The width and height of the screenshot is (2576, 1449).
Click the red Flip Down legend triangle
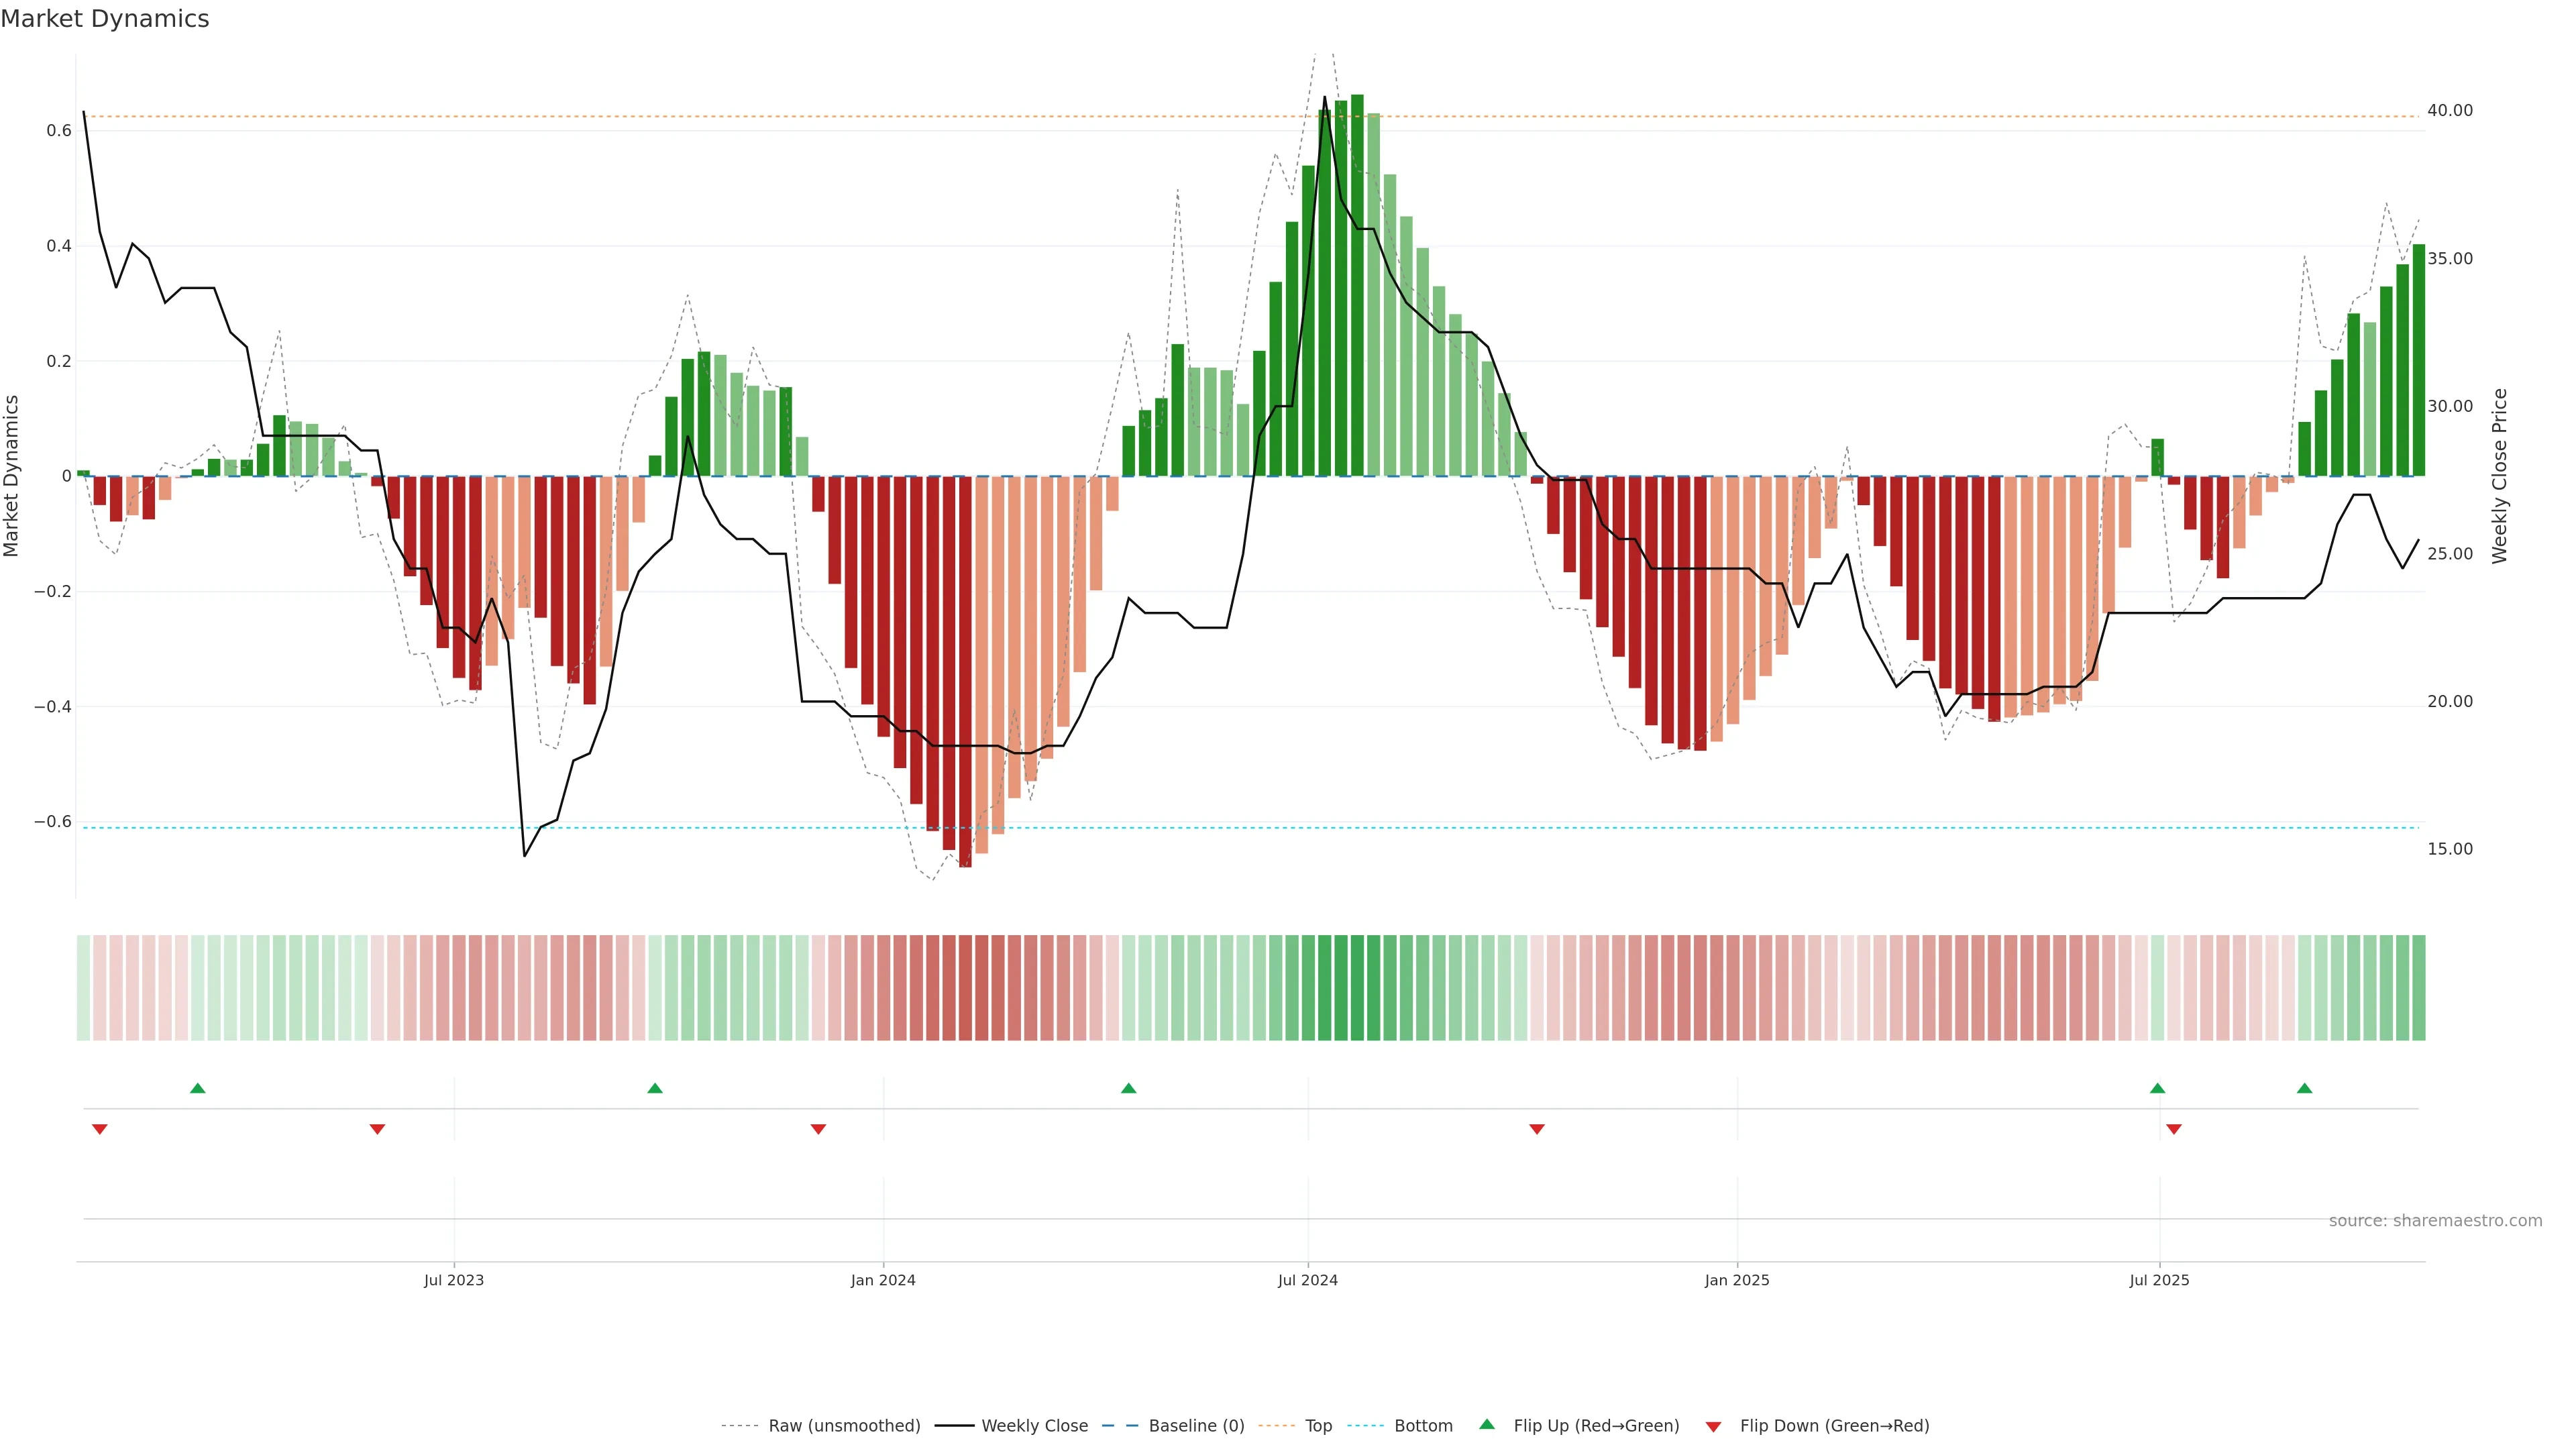(1713, 1426)
